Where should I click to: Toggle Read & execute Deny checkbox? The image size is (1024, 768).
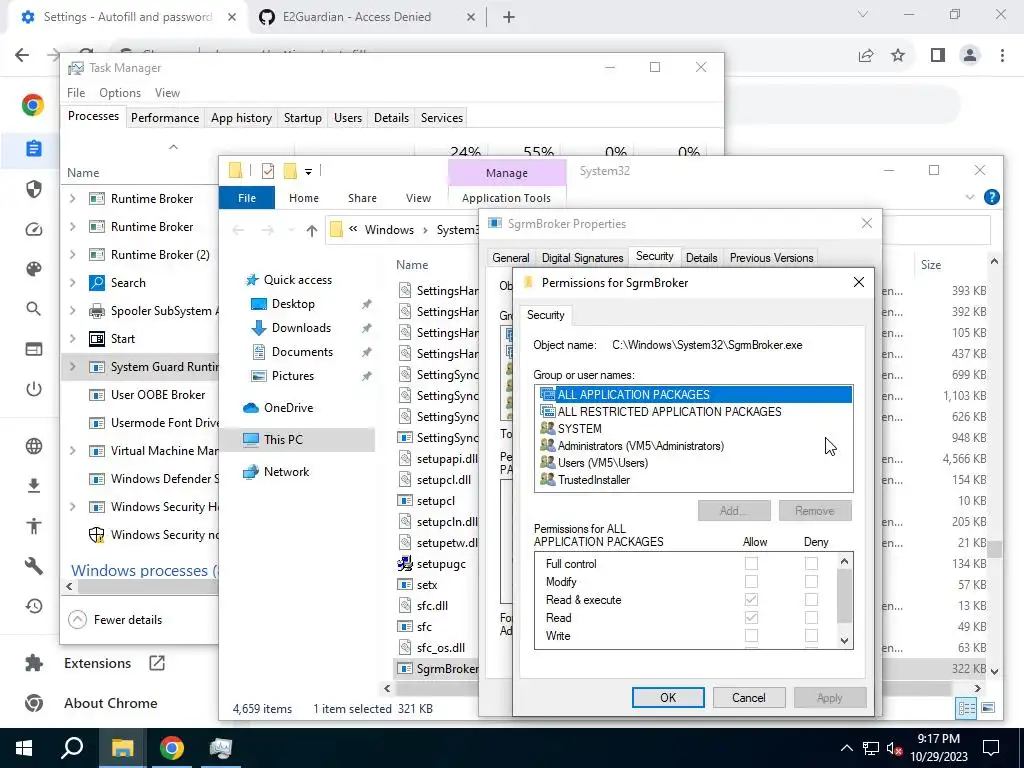[x=811, y=599]
